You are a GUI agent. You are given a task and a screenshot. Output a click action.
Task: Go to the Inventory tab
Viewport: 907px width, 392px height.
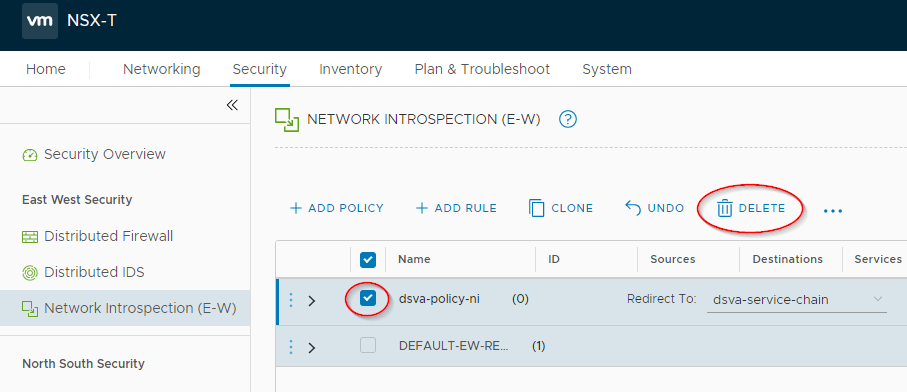click(351, 69)
